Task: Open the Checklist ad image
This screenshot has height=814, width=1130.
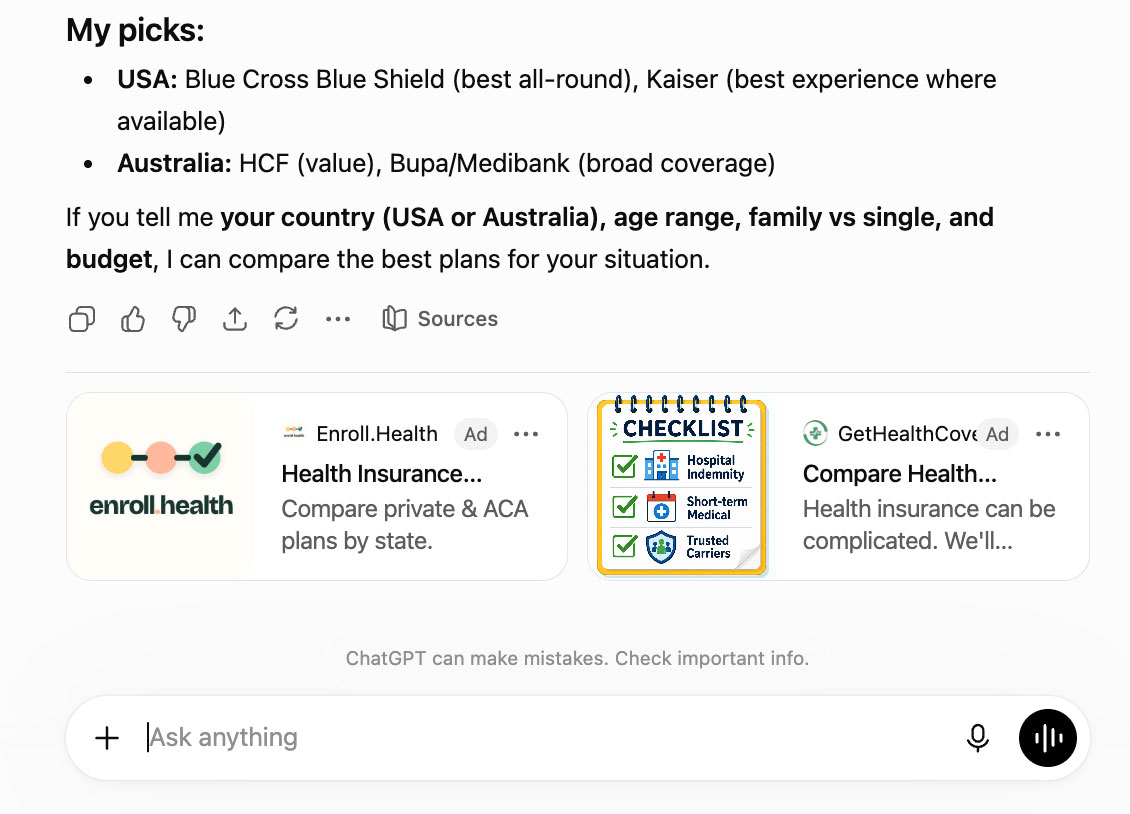Action: [682, 486]
